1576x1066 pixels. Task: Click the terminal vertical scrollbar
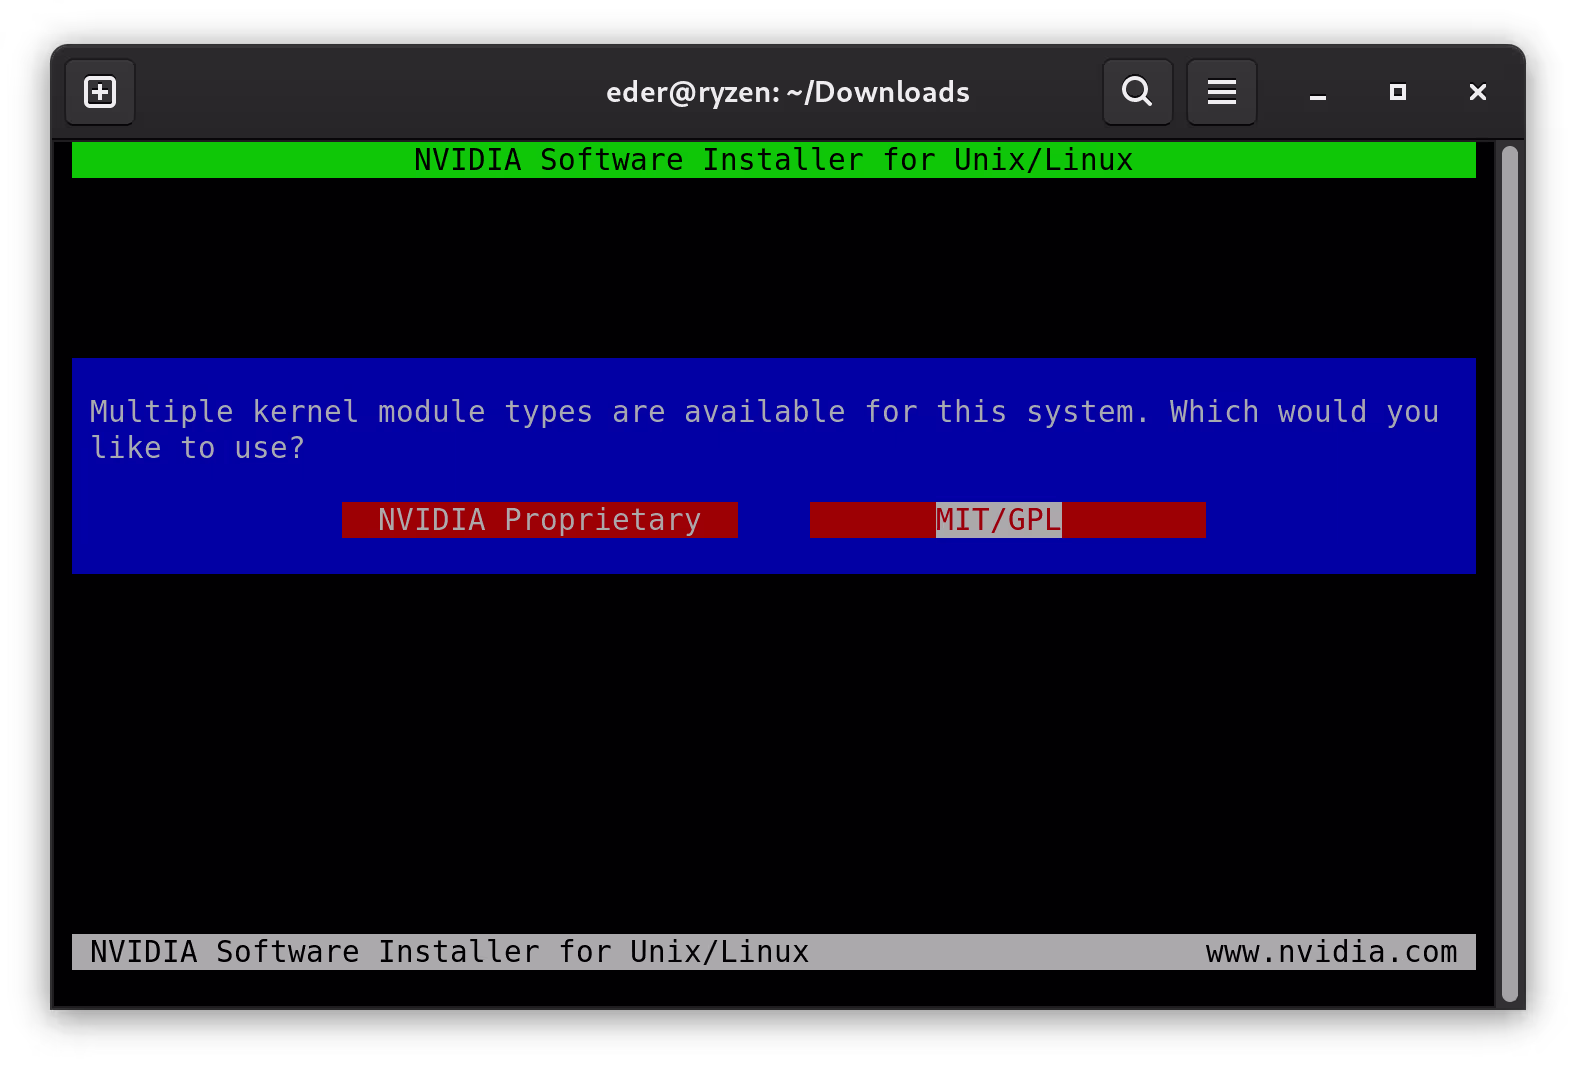(1510, 574)
